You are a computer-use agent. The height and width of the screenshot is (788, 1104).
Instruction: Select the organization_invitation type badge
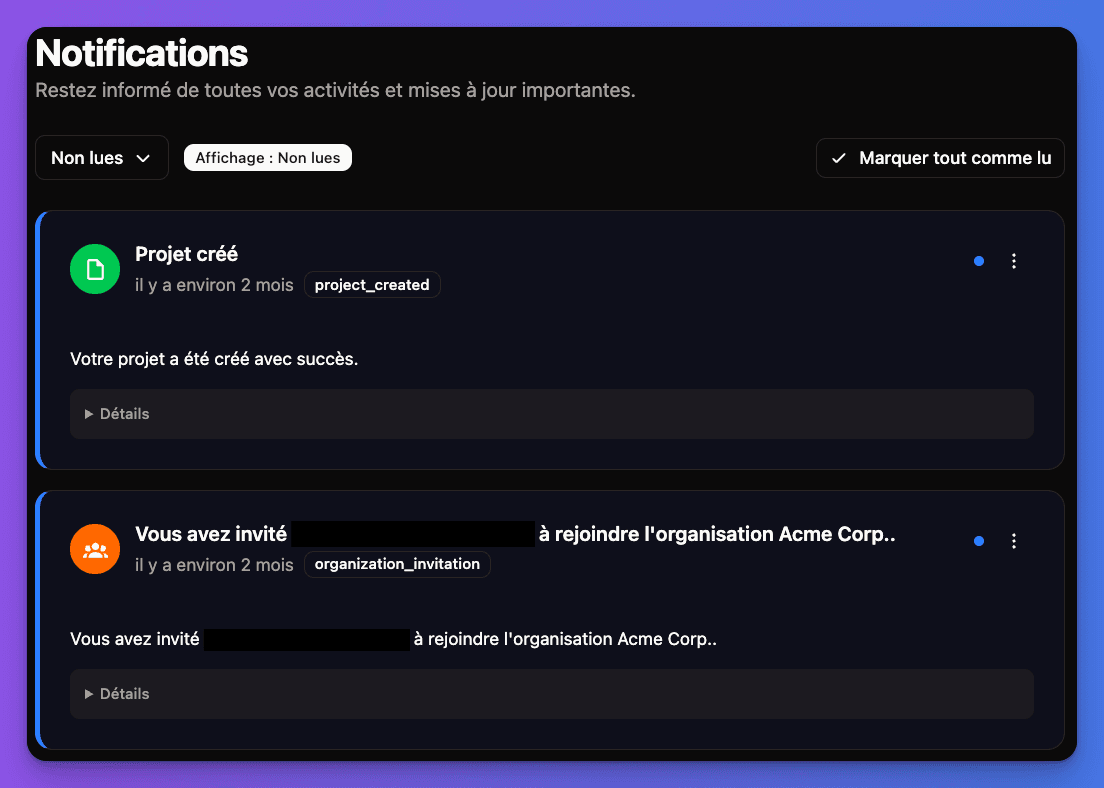(x=397, y=564)
